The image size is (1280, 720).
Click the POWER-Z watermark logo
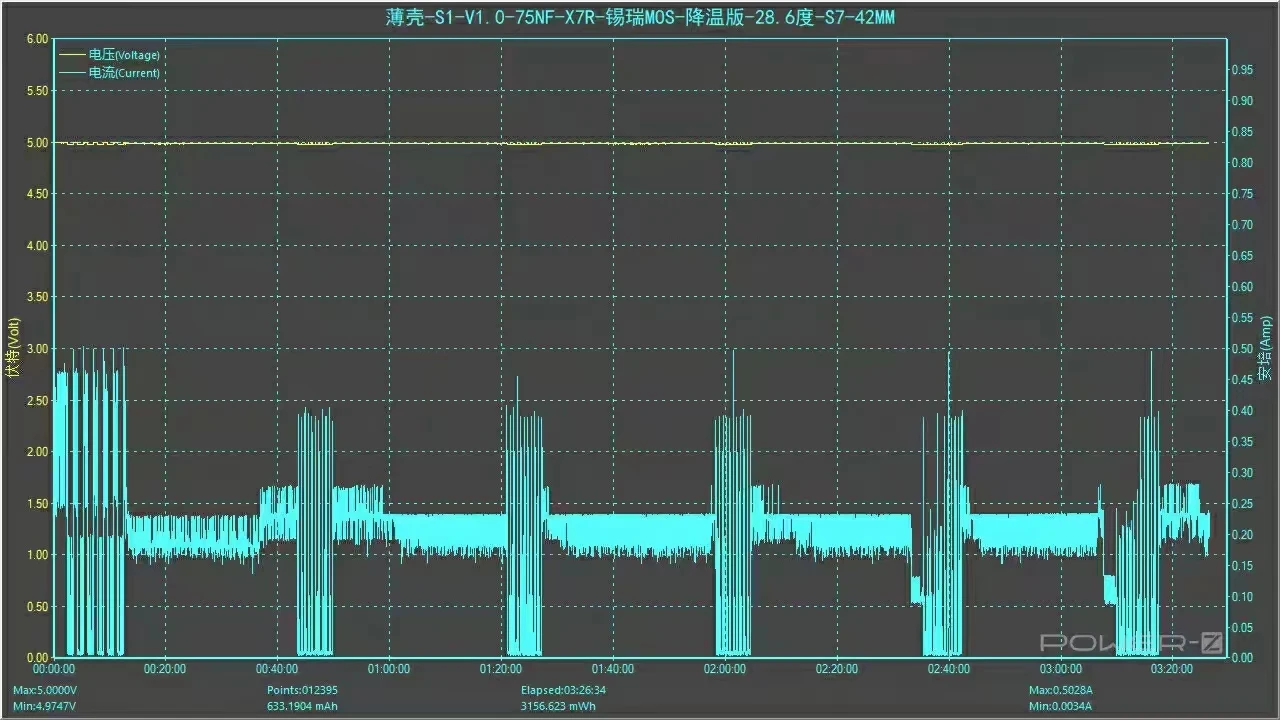(1131, 643)
